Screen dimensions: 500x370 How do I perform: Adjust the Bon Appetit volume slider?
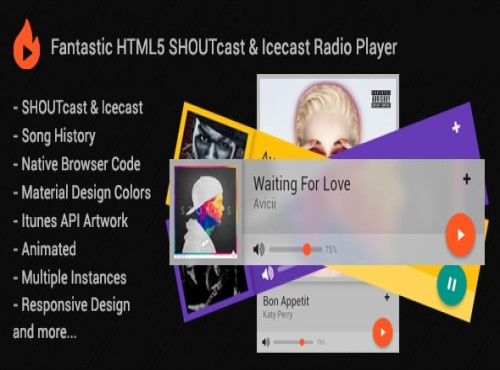coord(293,342)
